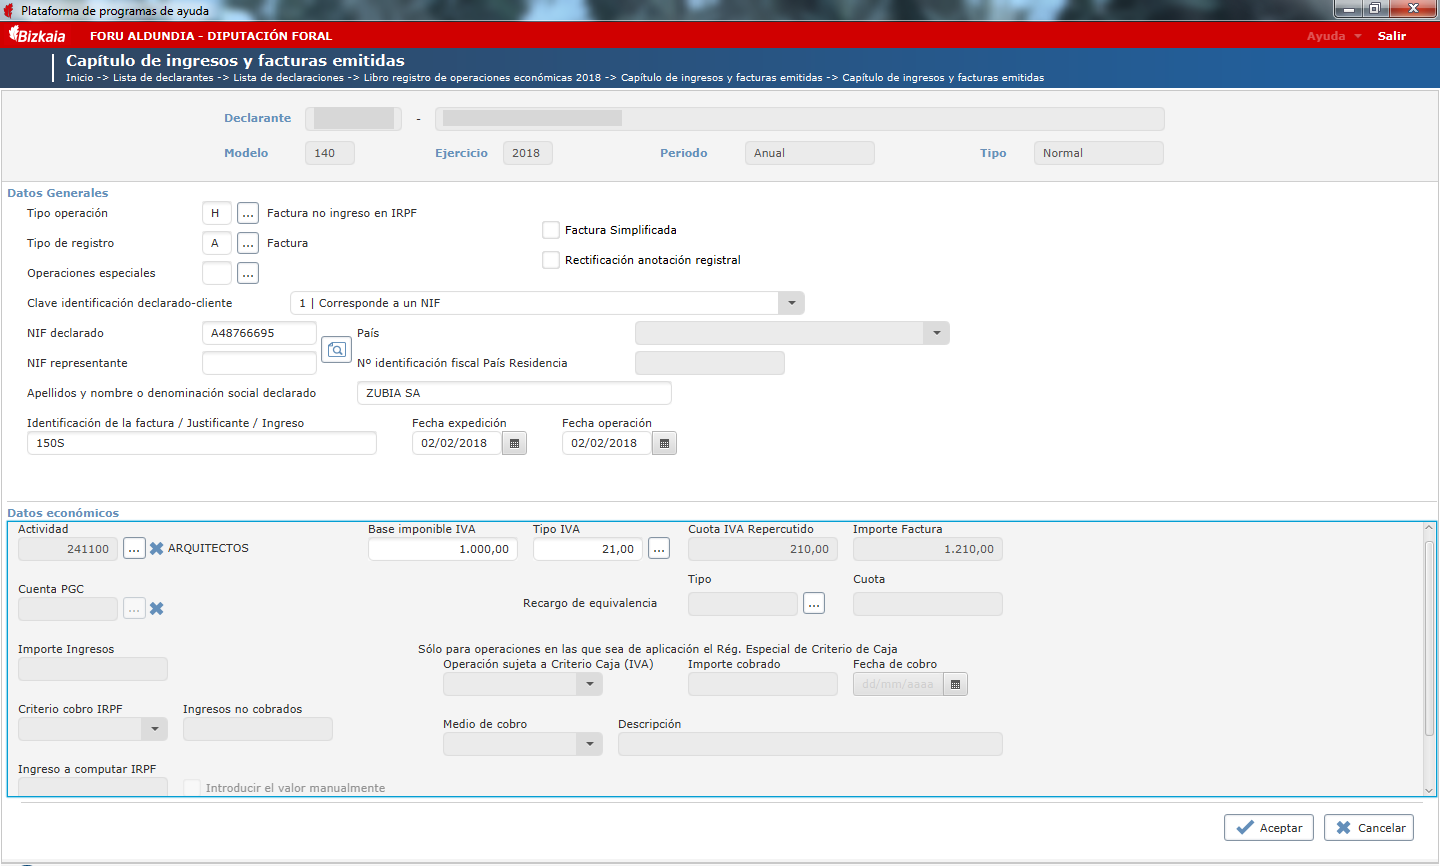
Task: Open Tipo IVA lookup button
Action: tap(659, 549)
